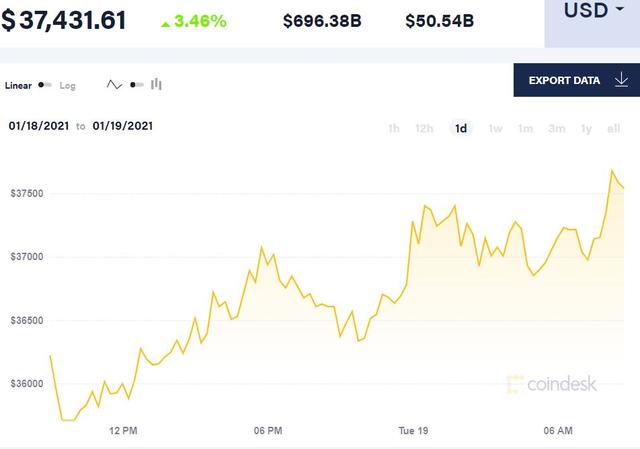The image size is (640, 449).
Task: Click the 01/18/2021 start date
Action: (x=38, y=126)
